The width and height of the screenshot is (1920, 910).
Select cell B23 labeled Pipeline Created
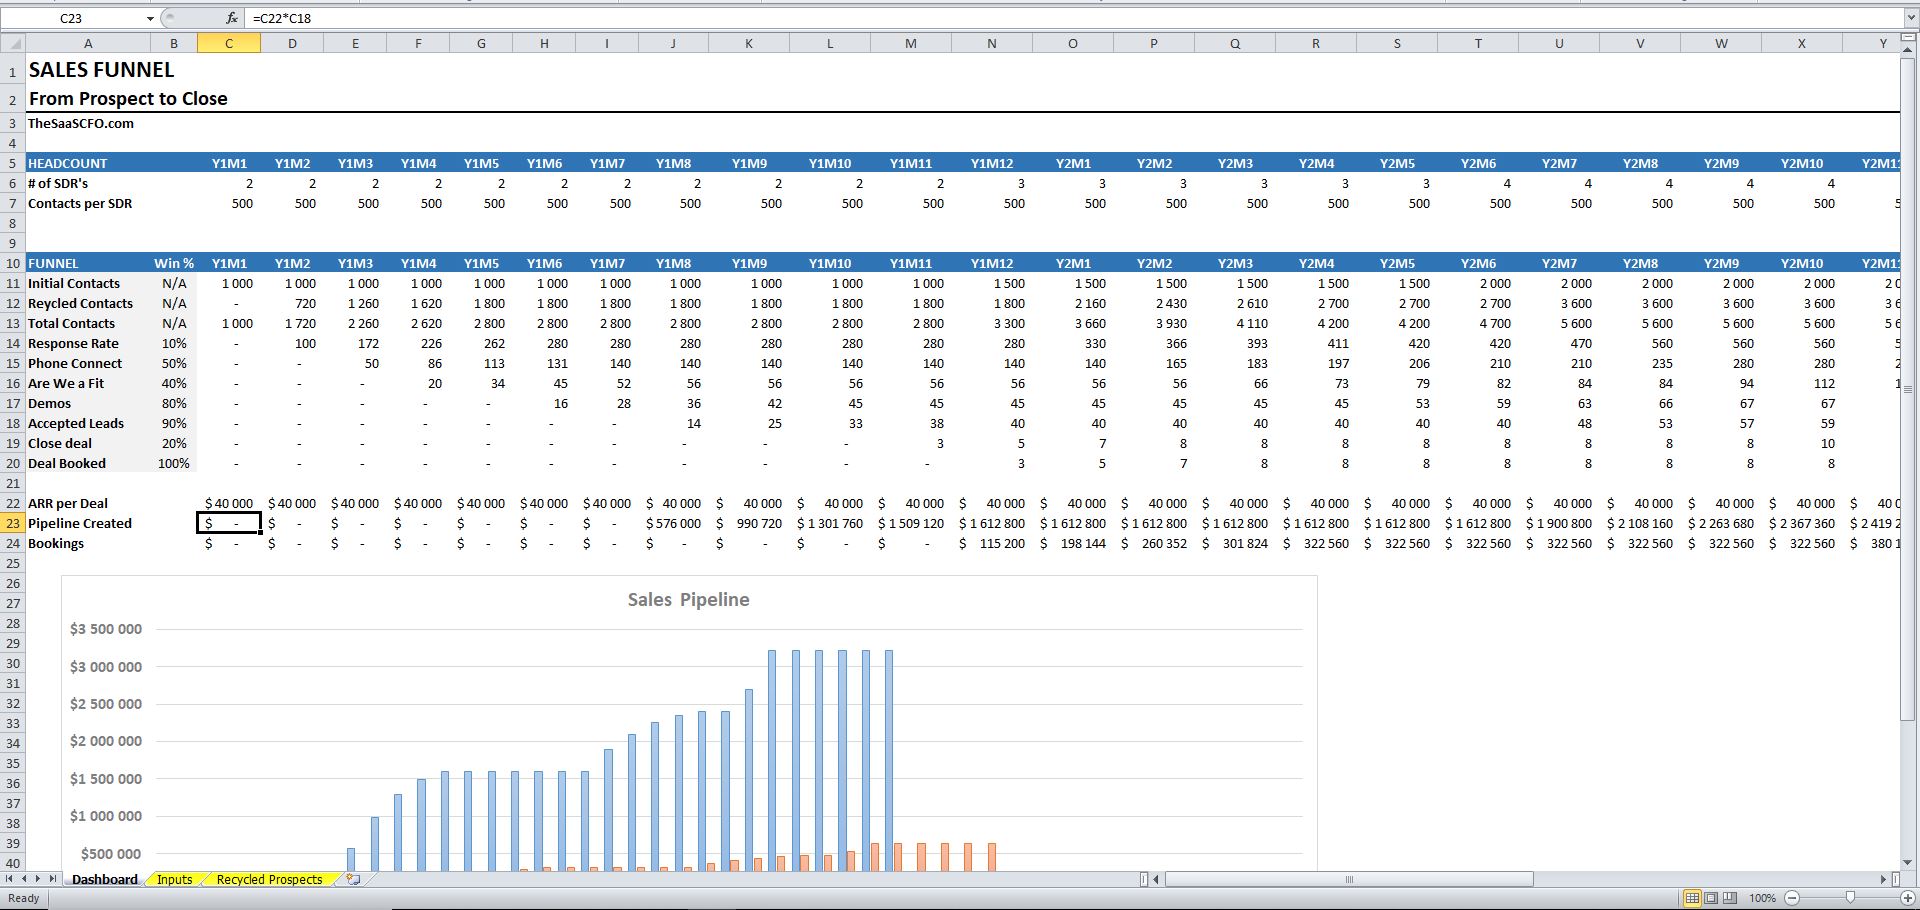point(174,523)
